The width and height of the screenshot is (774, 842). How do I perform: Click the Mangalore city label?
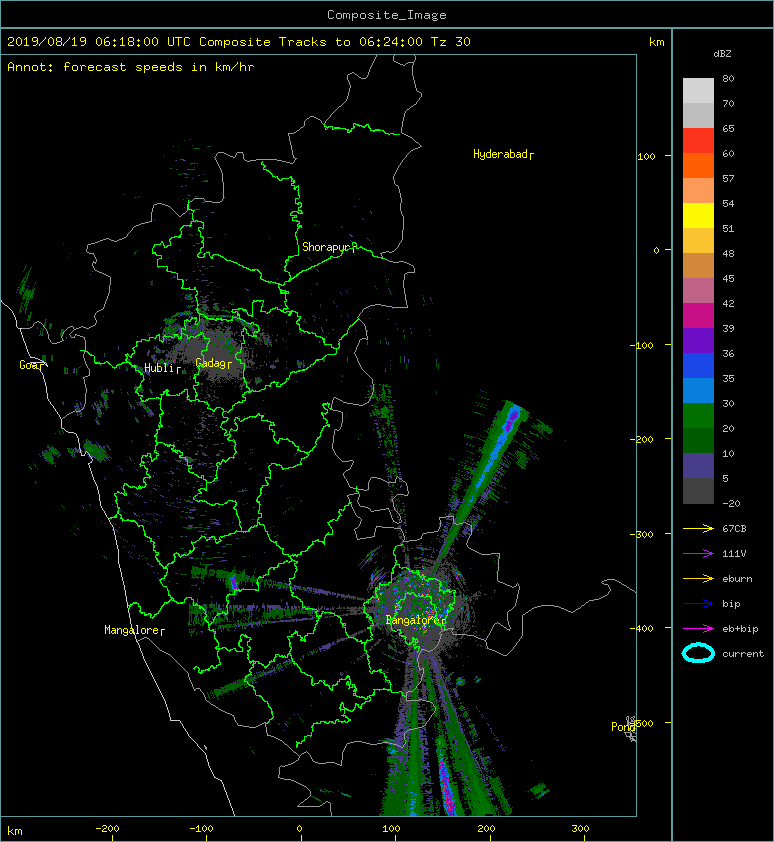[134, 630]
